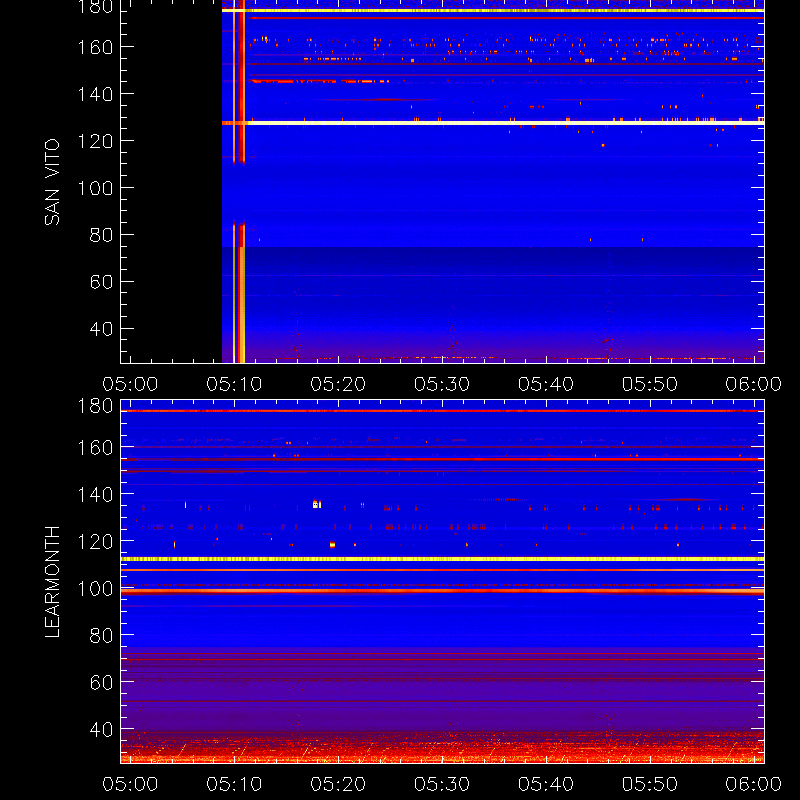Click 05:20 time label under LEARMONTH plot
This screenshot has width=800, height=800.
coord(338,784)
